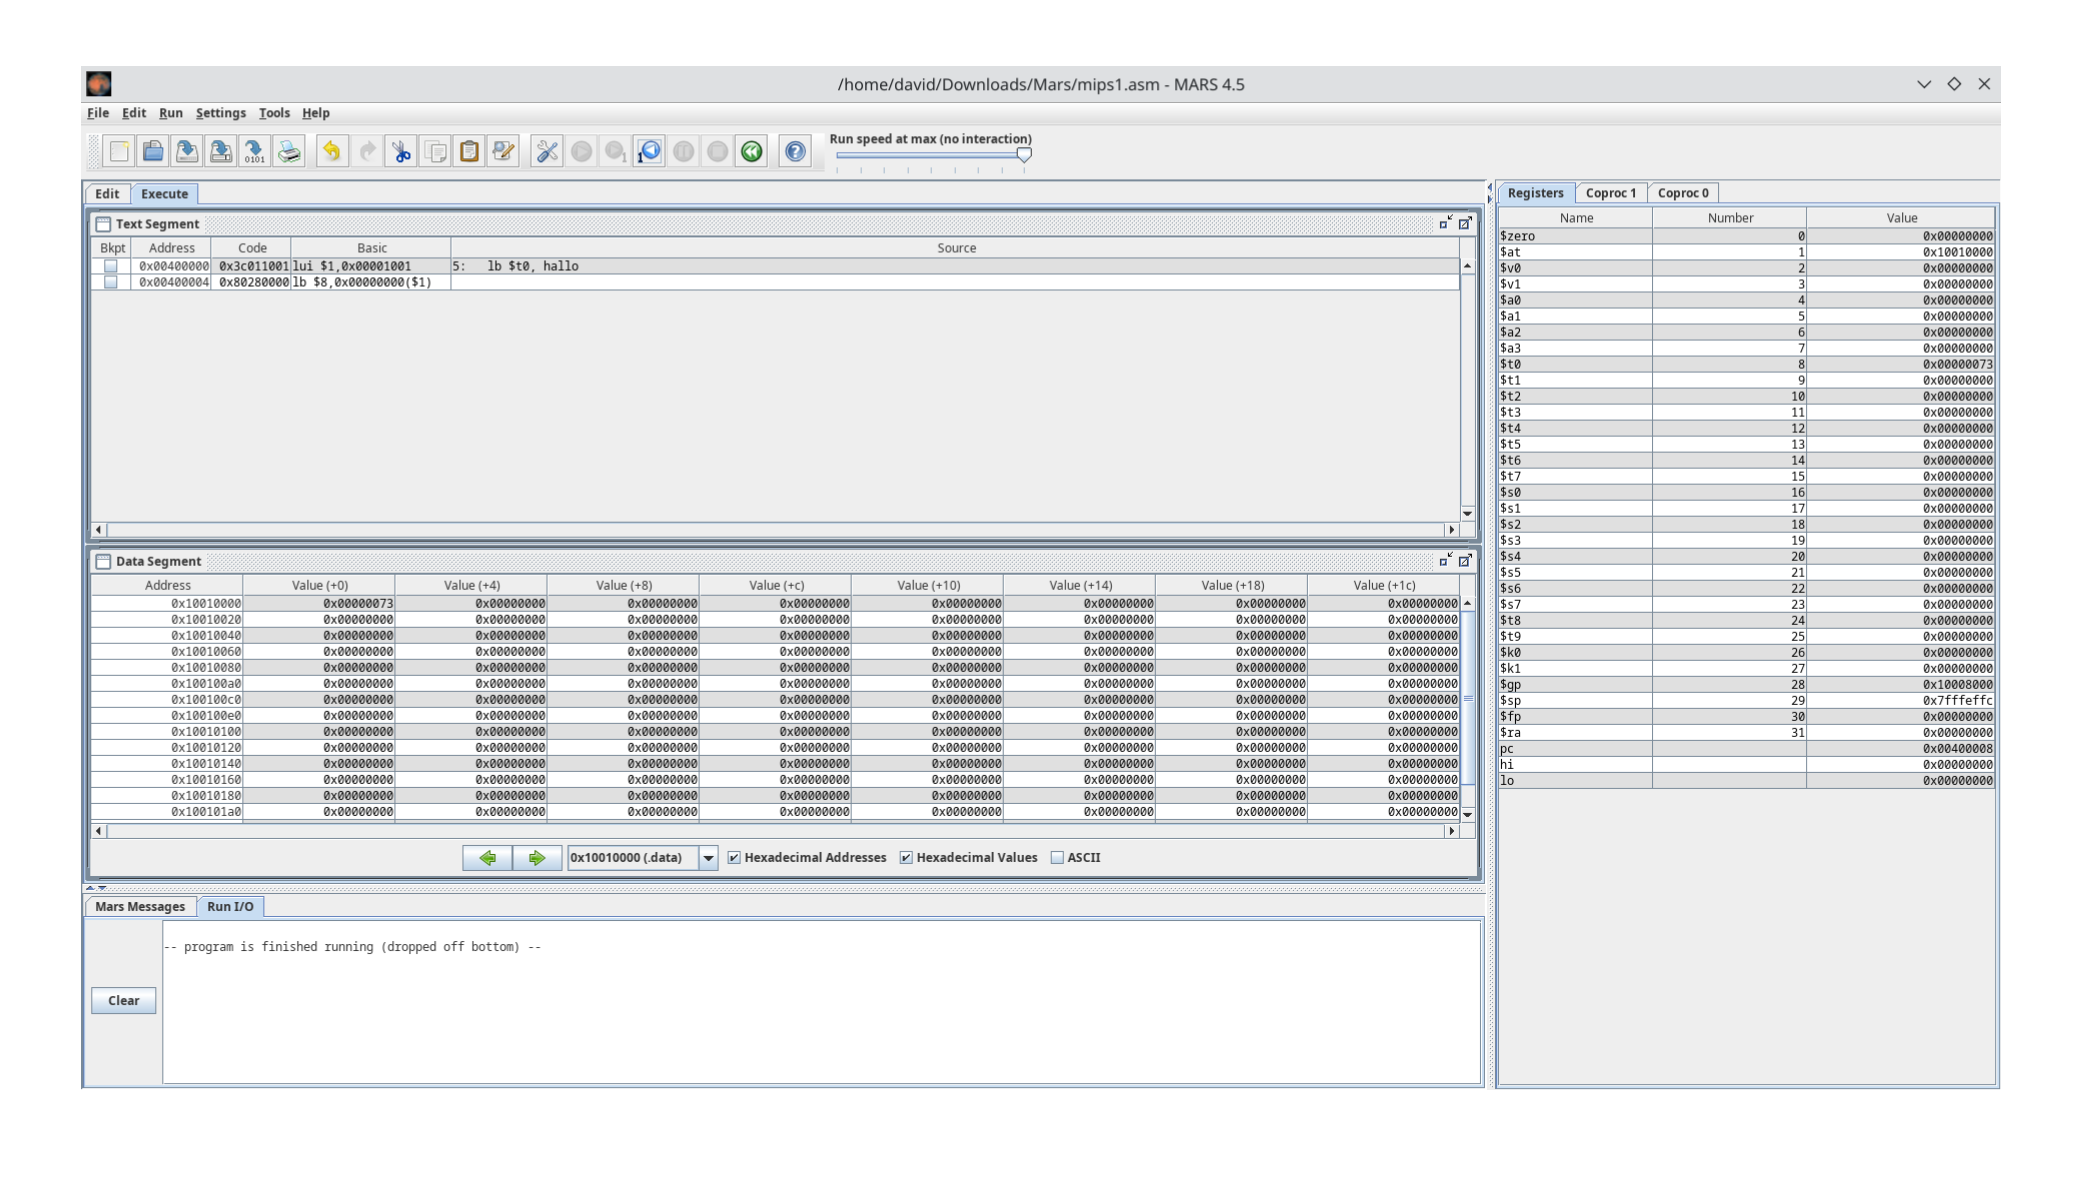Open a file with the folder icon
The width and height of the screenshot is (2082, 1186).
pos(152,151)
